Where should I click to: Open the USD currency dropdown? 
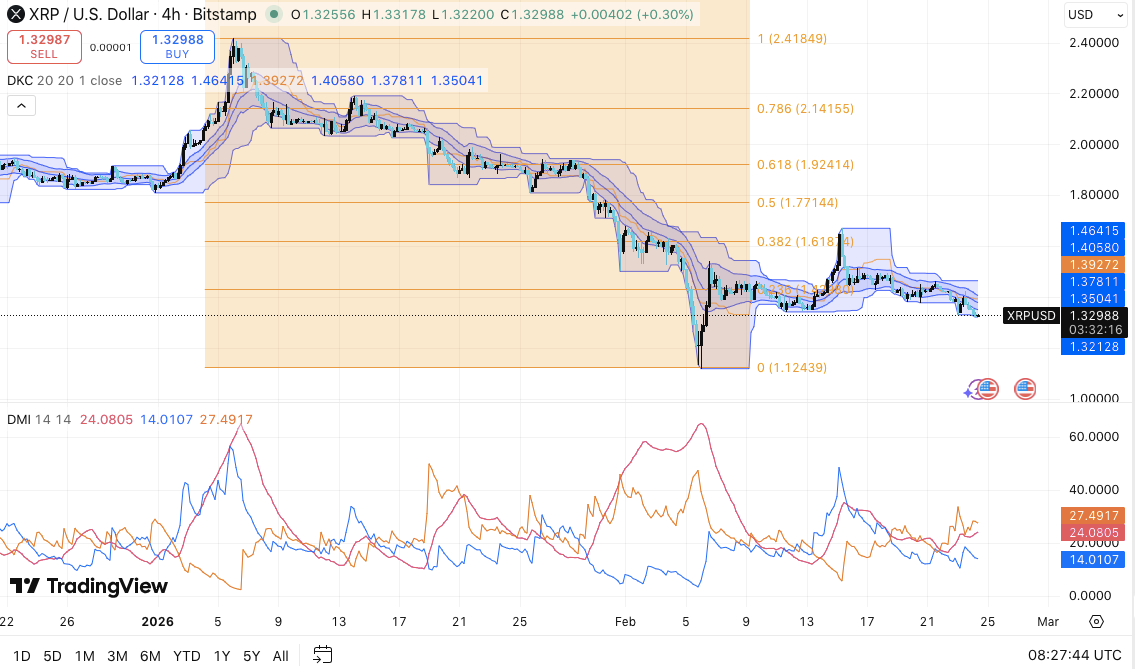(1095, 15)
